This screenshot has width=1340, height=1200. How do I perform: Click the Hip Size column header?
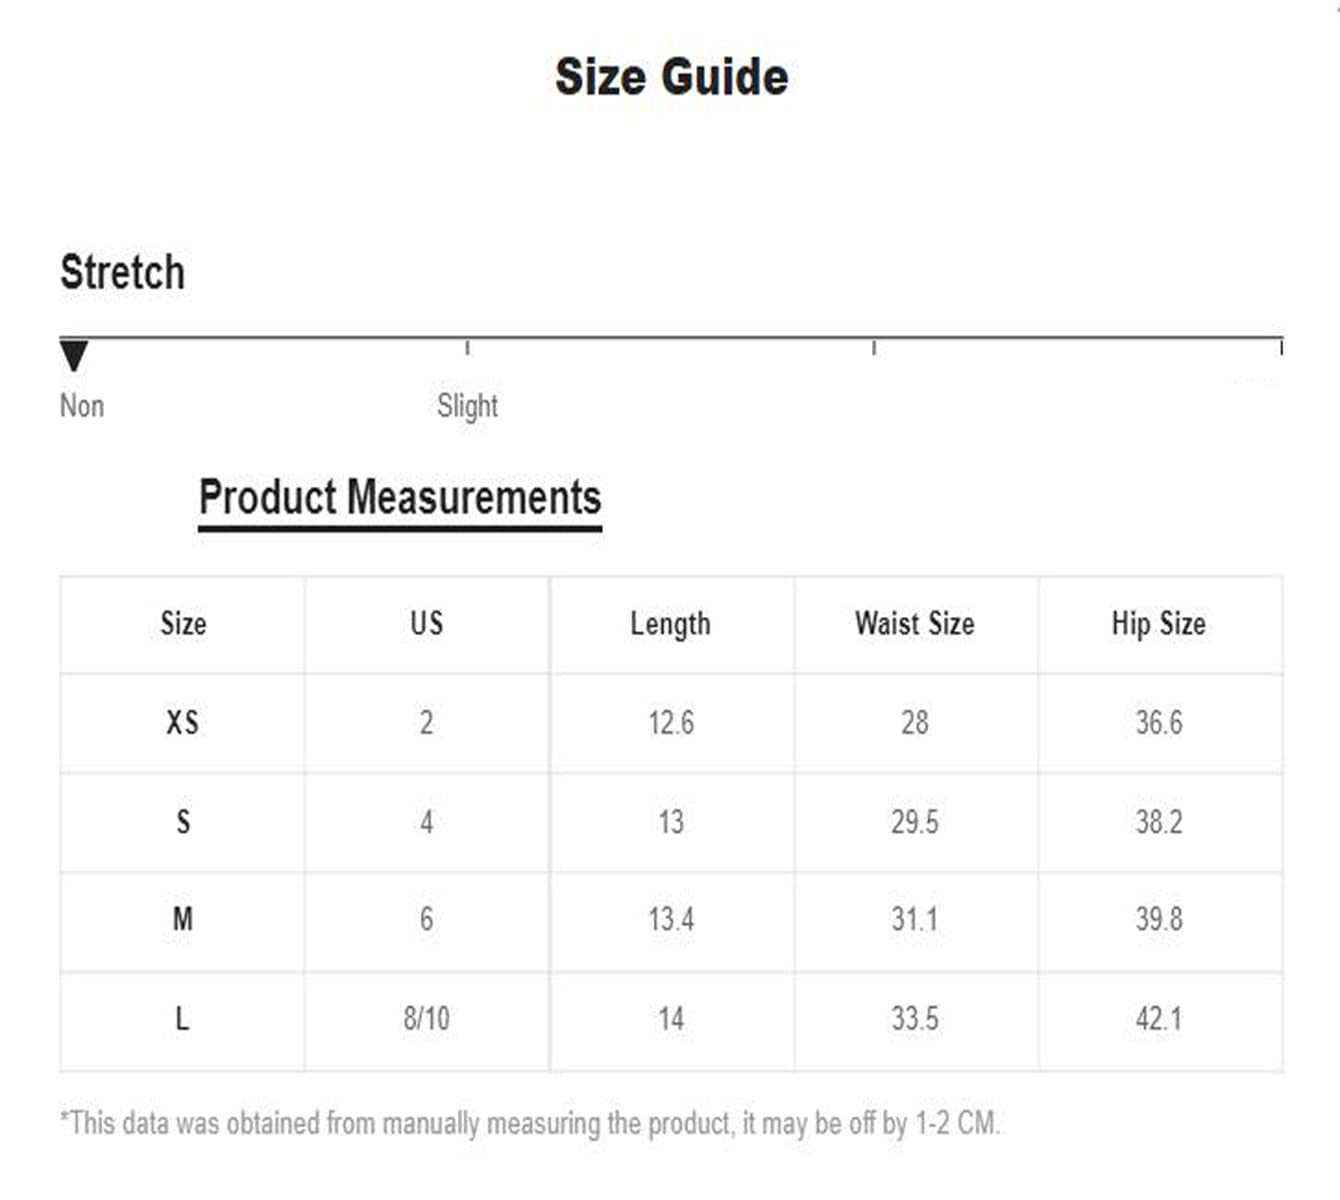[1158, 624]
